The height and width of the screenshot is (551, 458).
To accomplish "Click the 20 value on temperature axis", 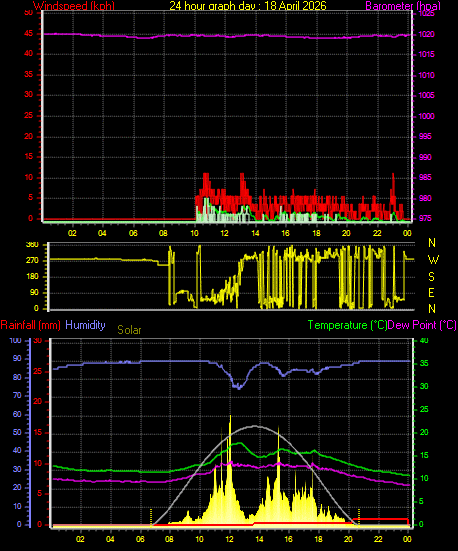I will 424,433.
